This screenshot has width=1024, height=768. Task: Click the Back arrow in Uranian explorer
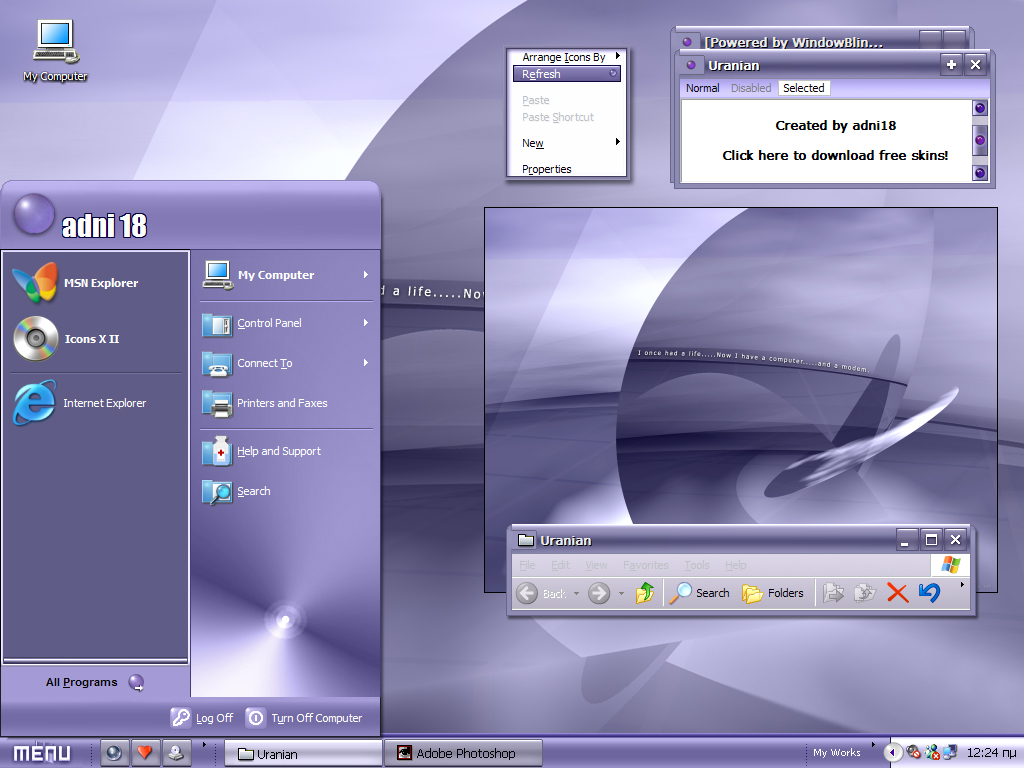coord(527,593)
